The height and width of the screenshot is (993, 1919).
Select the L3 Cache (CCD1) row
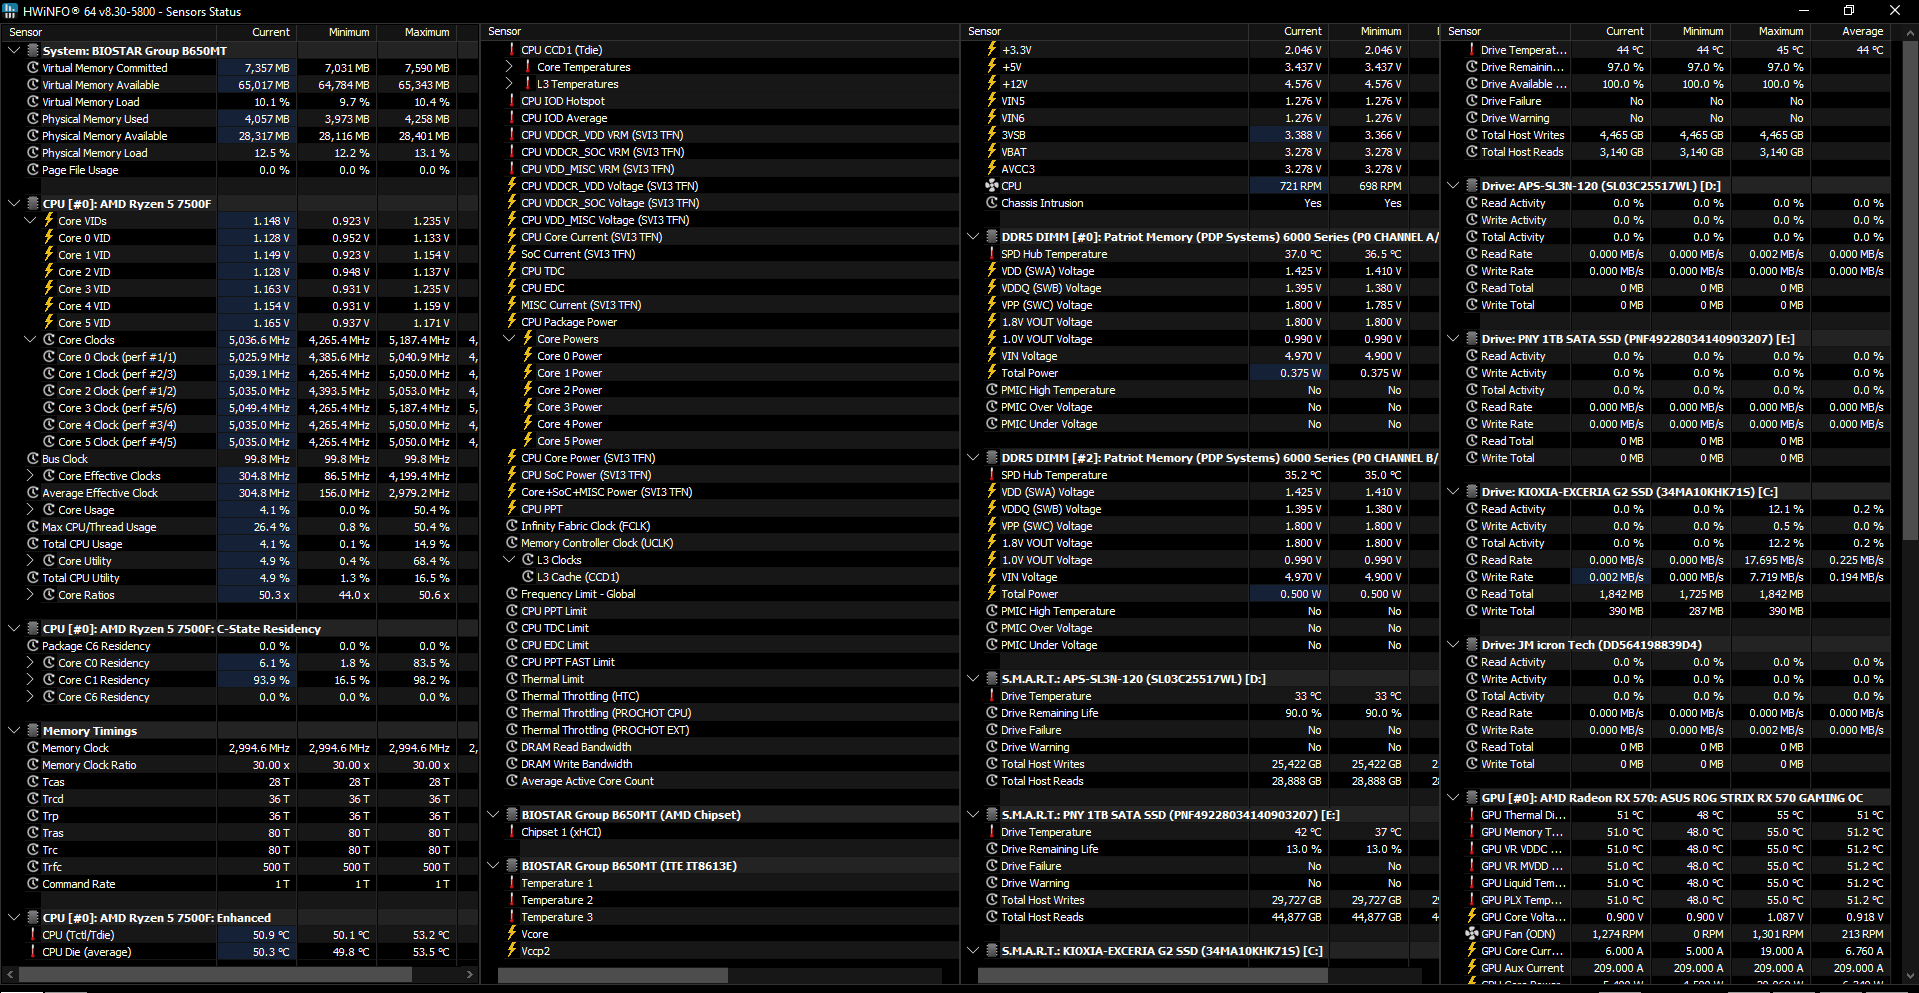(x=720, y=577)
